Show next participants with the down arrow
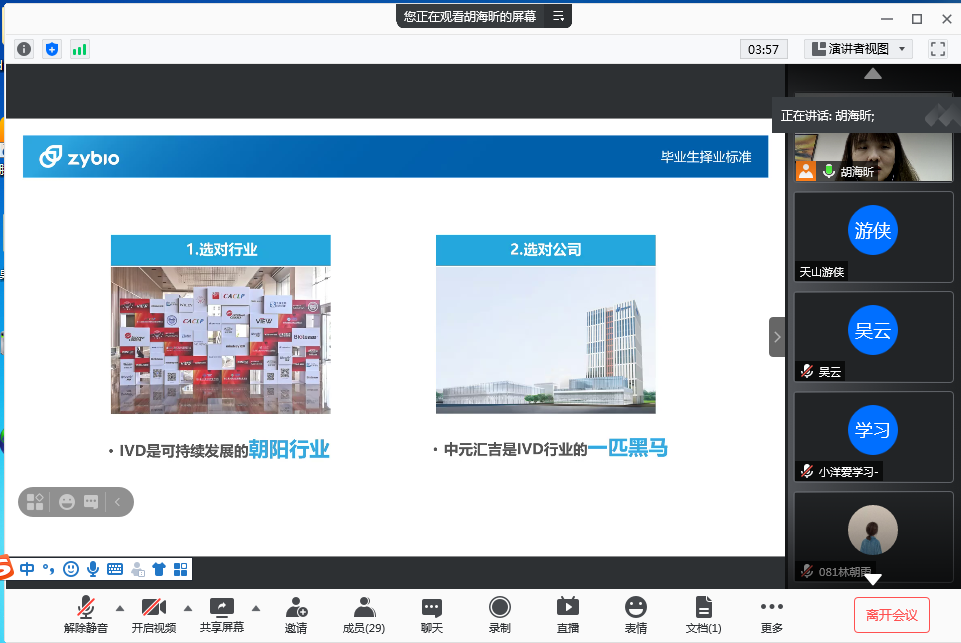Viewport: 961px width, 643px height. (873, 579)
